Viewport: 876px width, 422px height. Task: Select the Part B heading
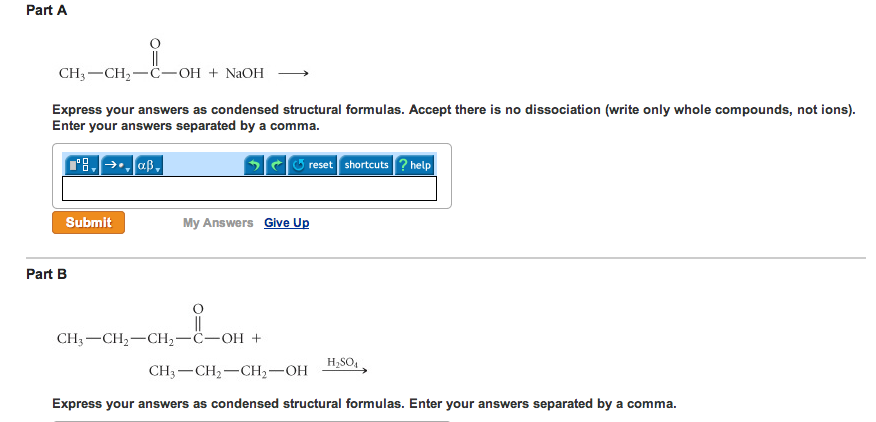[x=46, y=274]
